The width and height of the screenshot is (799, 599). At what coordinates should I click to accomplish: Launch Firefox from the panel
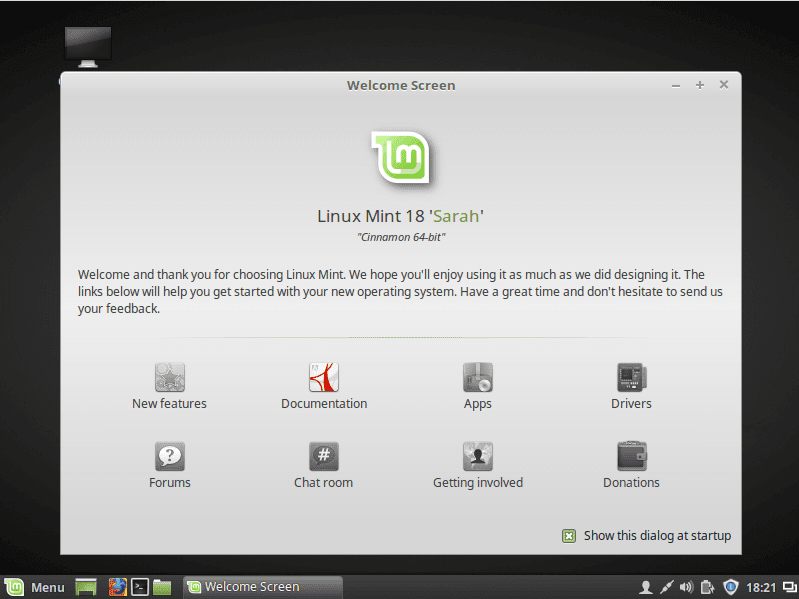[118, 587]
